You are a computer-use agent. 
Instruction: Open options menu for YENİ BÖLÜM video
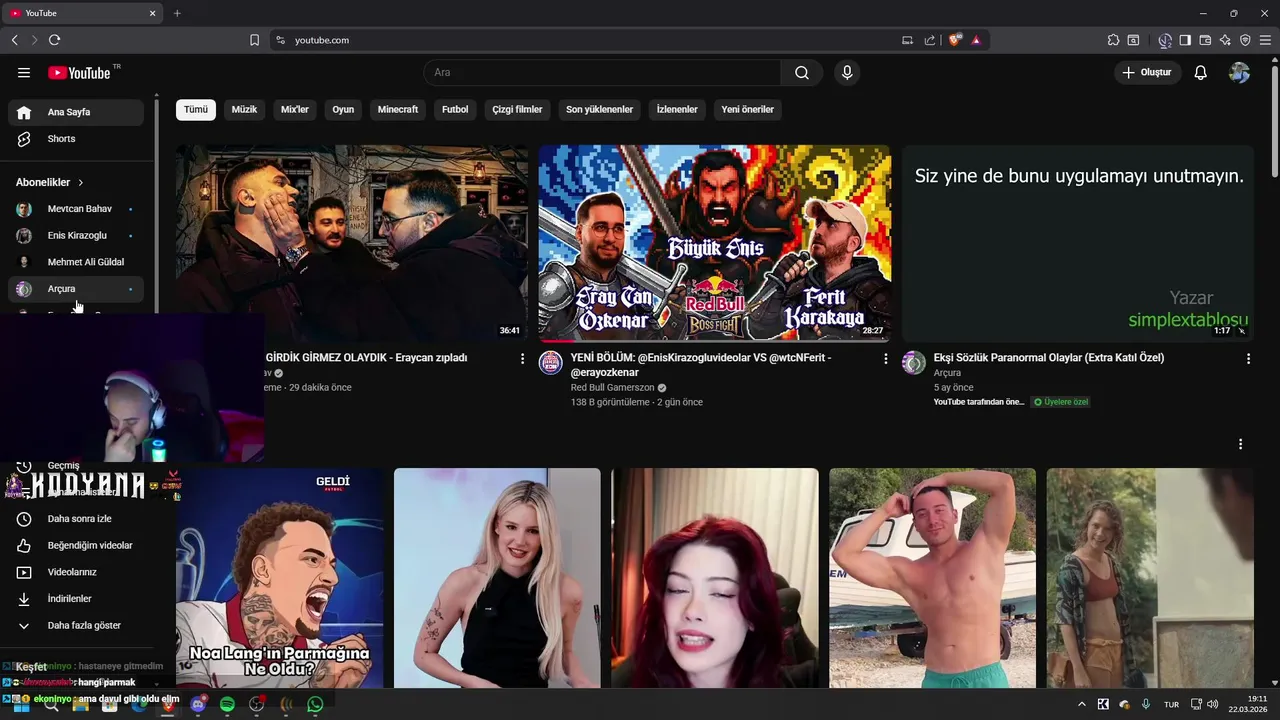[885, 358]
